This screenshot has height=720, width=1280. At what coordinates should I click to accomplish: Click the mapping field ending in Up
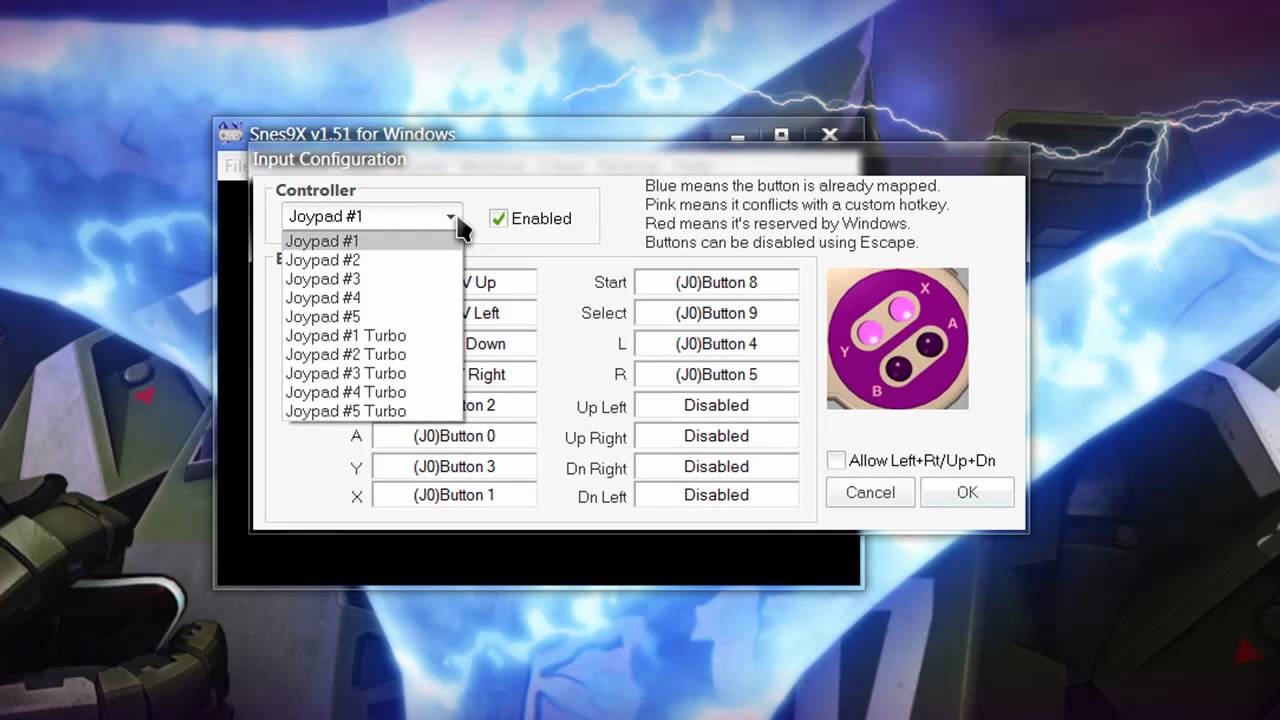pyautogui.click(x=500, y=283)
